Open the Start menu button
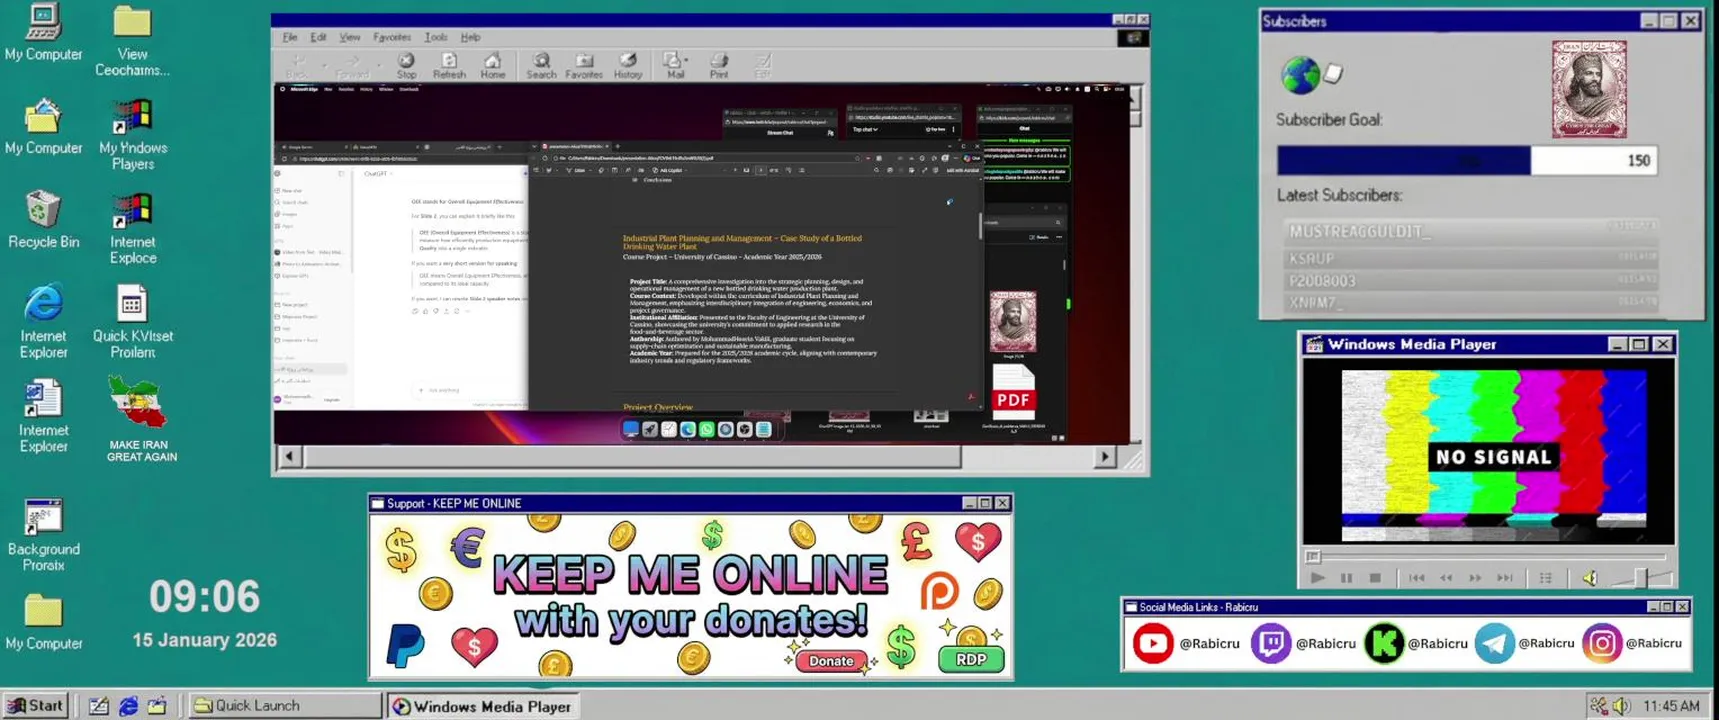The width and height of the screenshot is (1719, 720). tap(36, 705)
